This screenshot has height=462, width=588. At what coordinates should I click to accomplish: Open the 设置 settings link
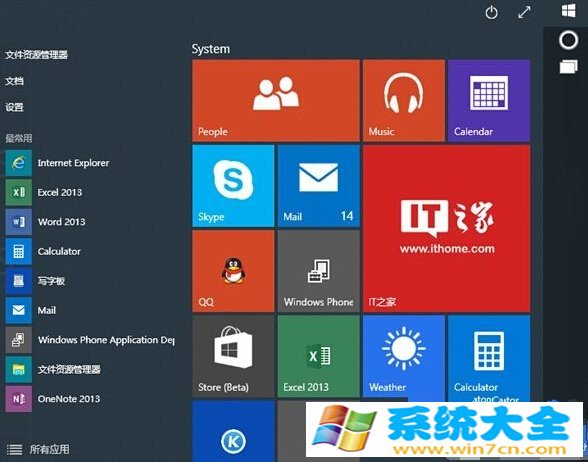pos(15,107)
